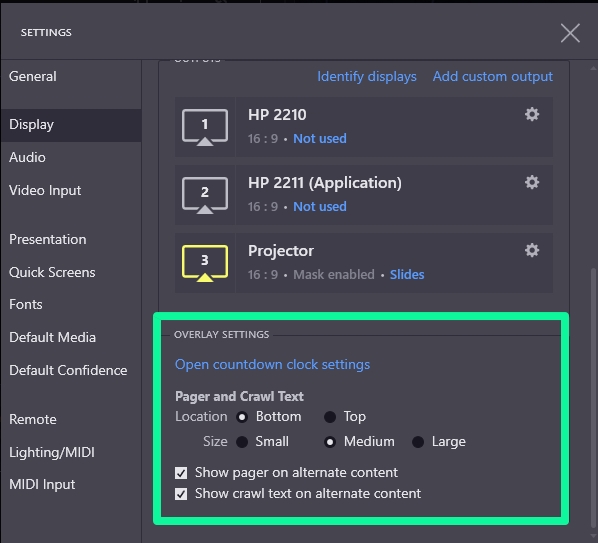Click the Projector output name
Viewport: 598px width, 543px height.
(x=281, y=251)
